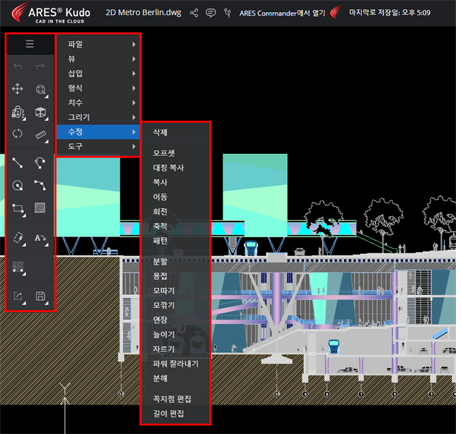Screen dimensions: 462x434
Task: Click the ARES Kudo logo
Action: pos(51,14)
